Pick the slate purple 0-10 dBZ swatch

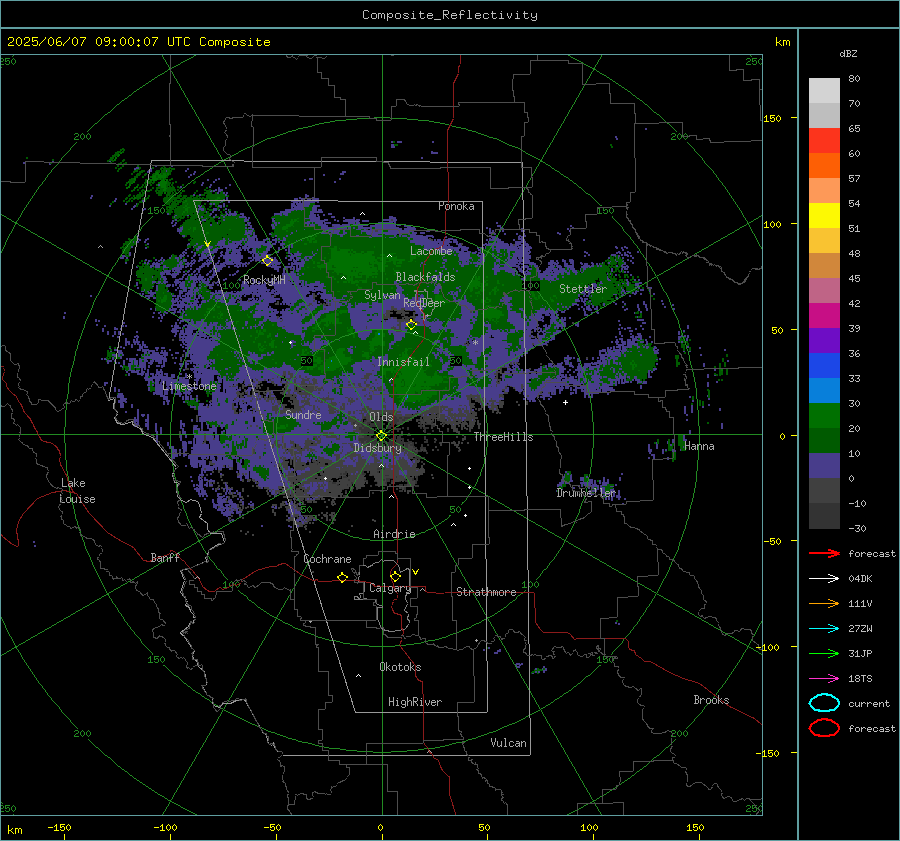[824, 466]
